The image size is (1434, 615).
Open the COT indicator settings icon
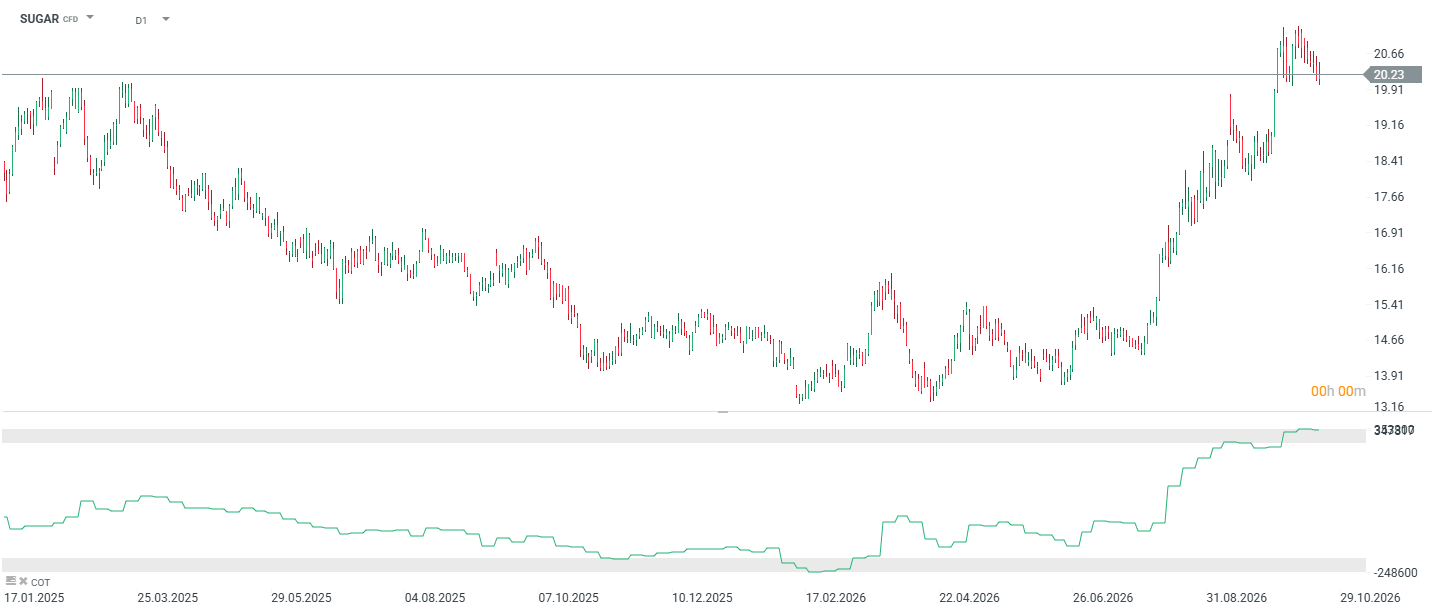tap(11, 580)
